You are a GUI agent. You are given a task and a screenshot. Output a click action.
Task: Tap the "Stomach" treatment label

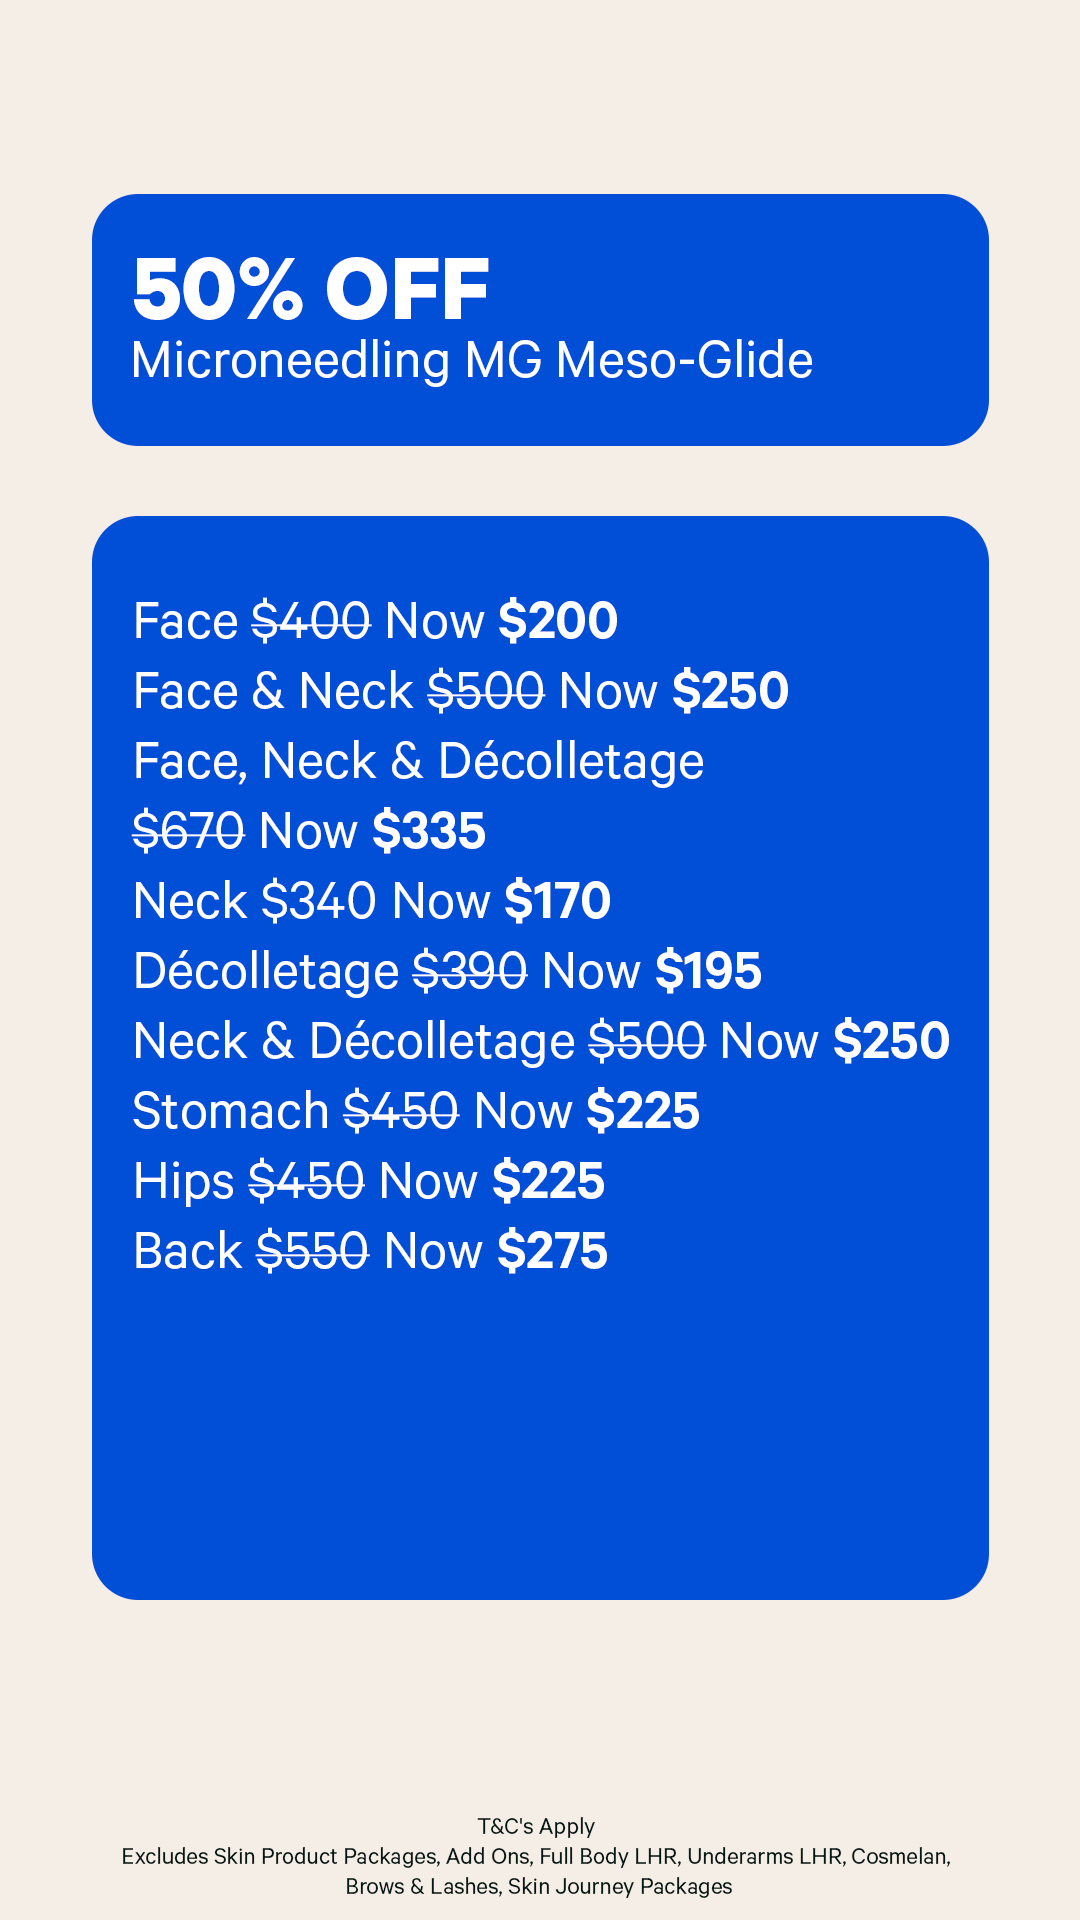[x=230, y=1111]
